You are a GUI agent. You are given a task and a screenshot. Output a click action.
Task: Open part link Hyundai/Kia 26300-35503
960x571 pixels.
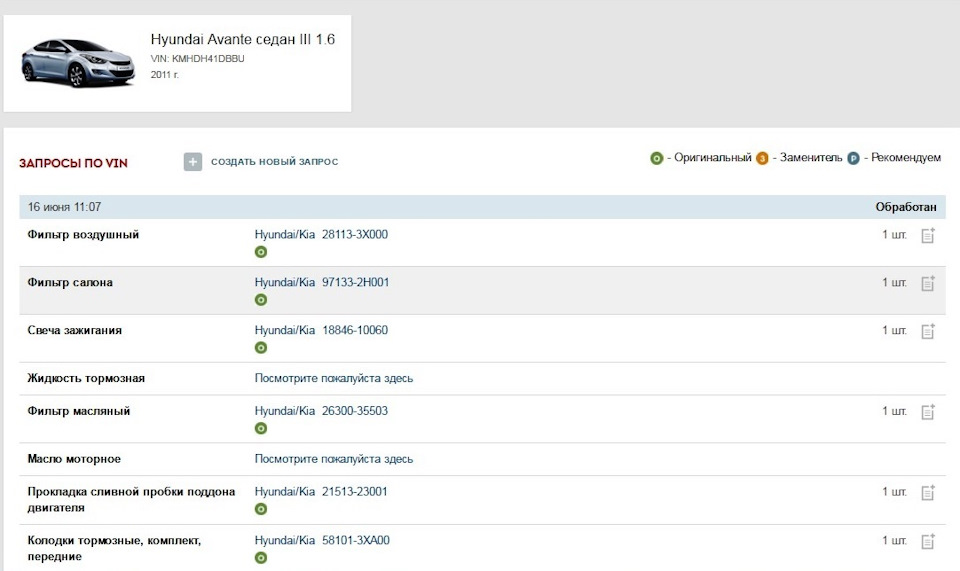(321, 411)
